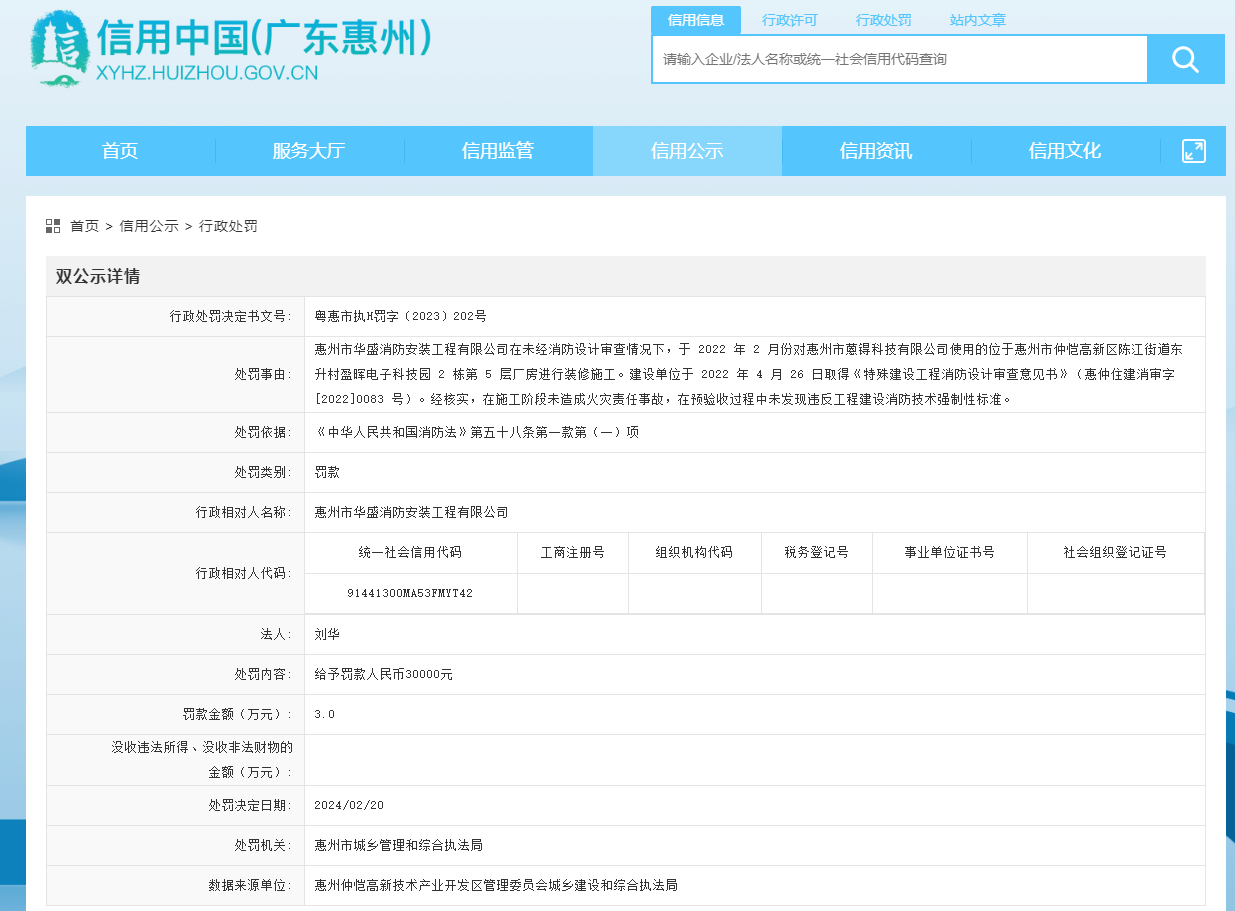Viewport: 1235px width, 911px height.
Task: Select the 信用信息 search tab
Action: [x=696, y=20]
